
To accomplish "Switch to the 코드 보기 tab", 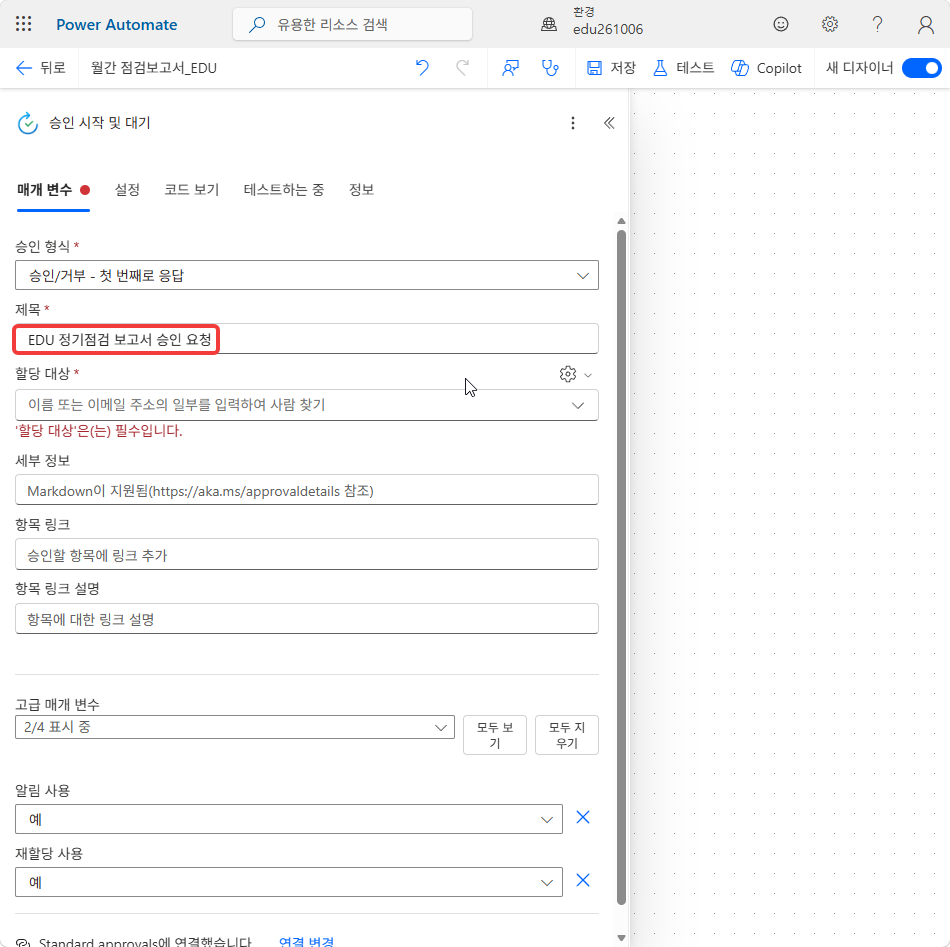I will pyautogui.click(x=191, y=190).
